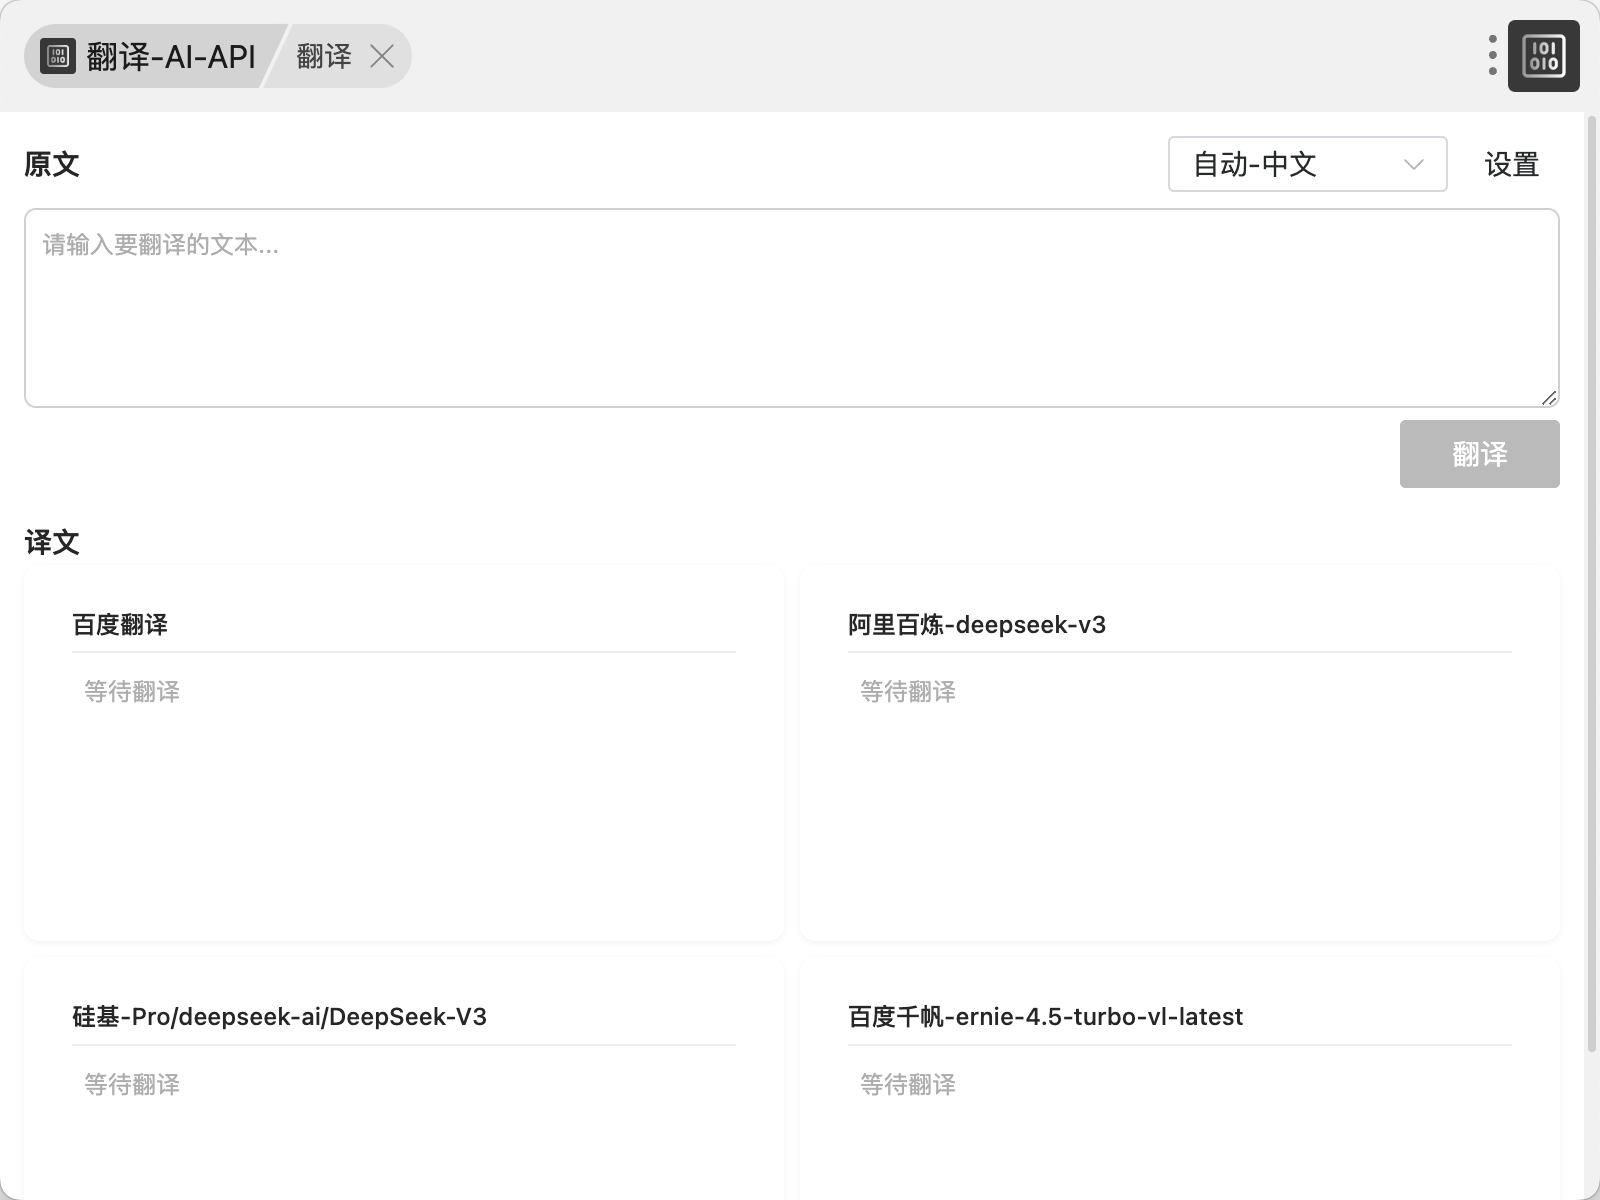This screenshot has width=1600, height=1200.
Task: Click the resize handle of the source textarea
Action: pos(1549,397)
